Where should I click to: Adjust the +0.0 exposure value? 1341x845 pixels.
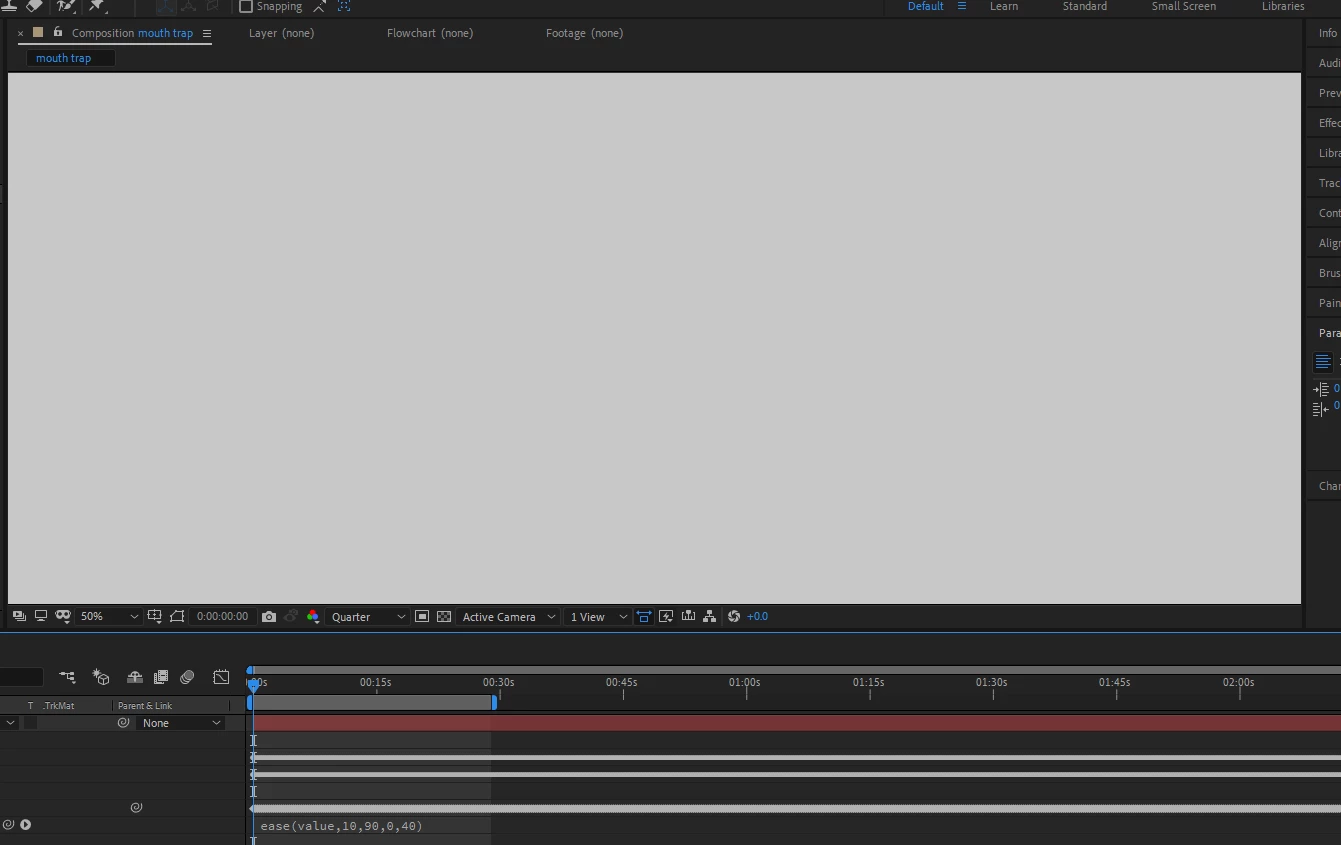coord(758,617)
